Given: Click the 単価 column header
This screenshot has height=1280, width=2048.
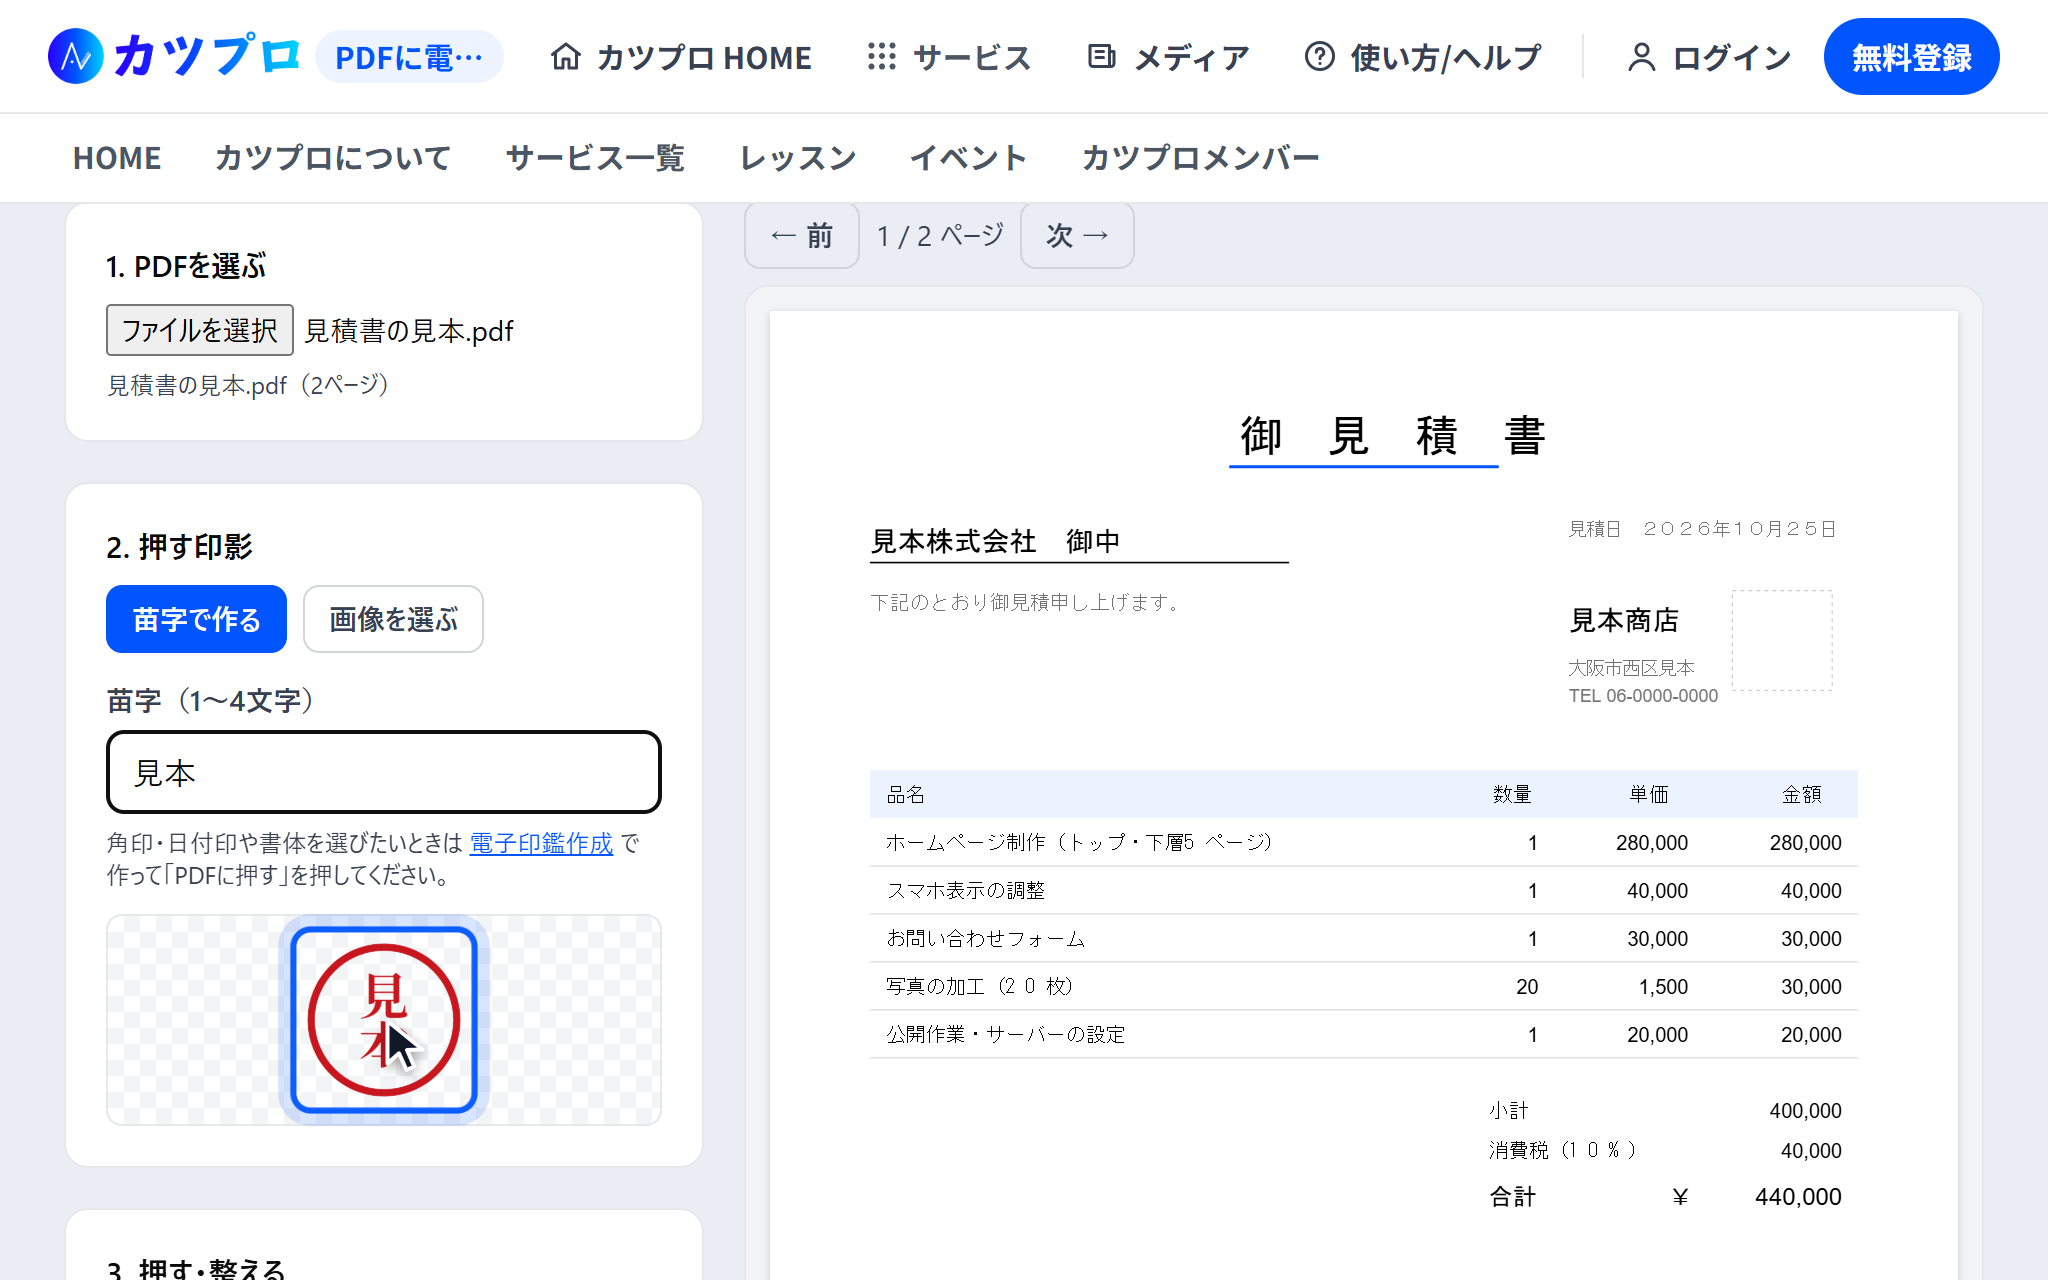Looking at the screenshot, I should click(1649, 794).
